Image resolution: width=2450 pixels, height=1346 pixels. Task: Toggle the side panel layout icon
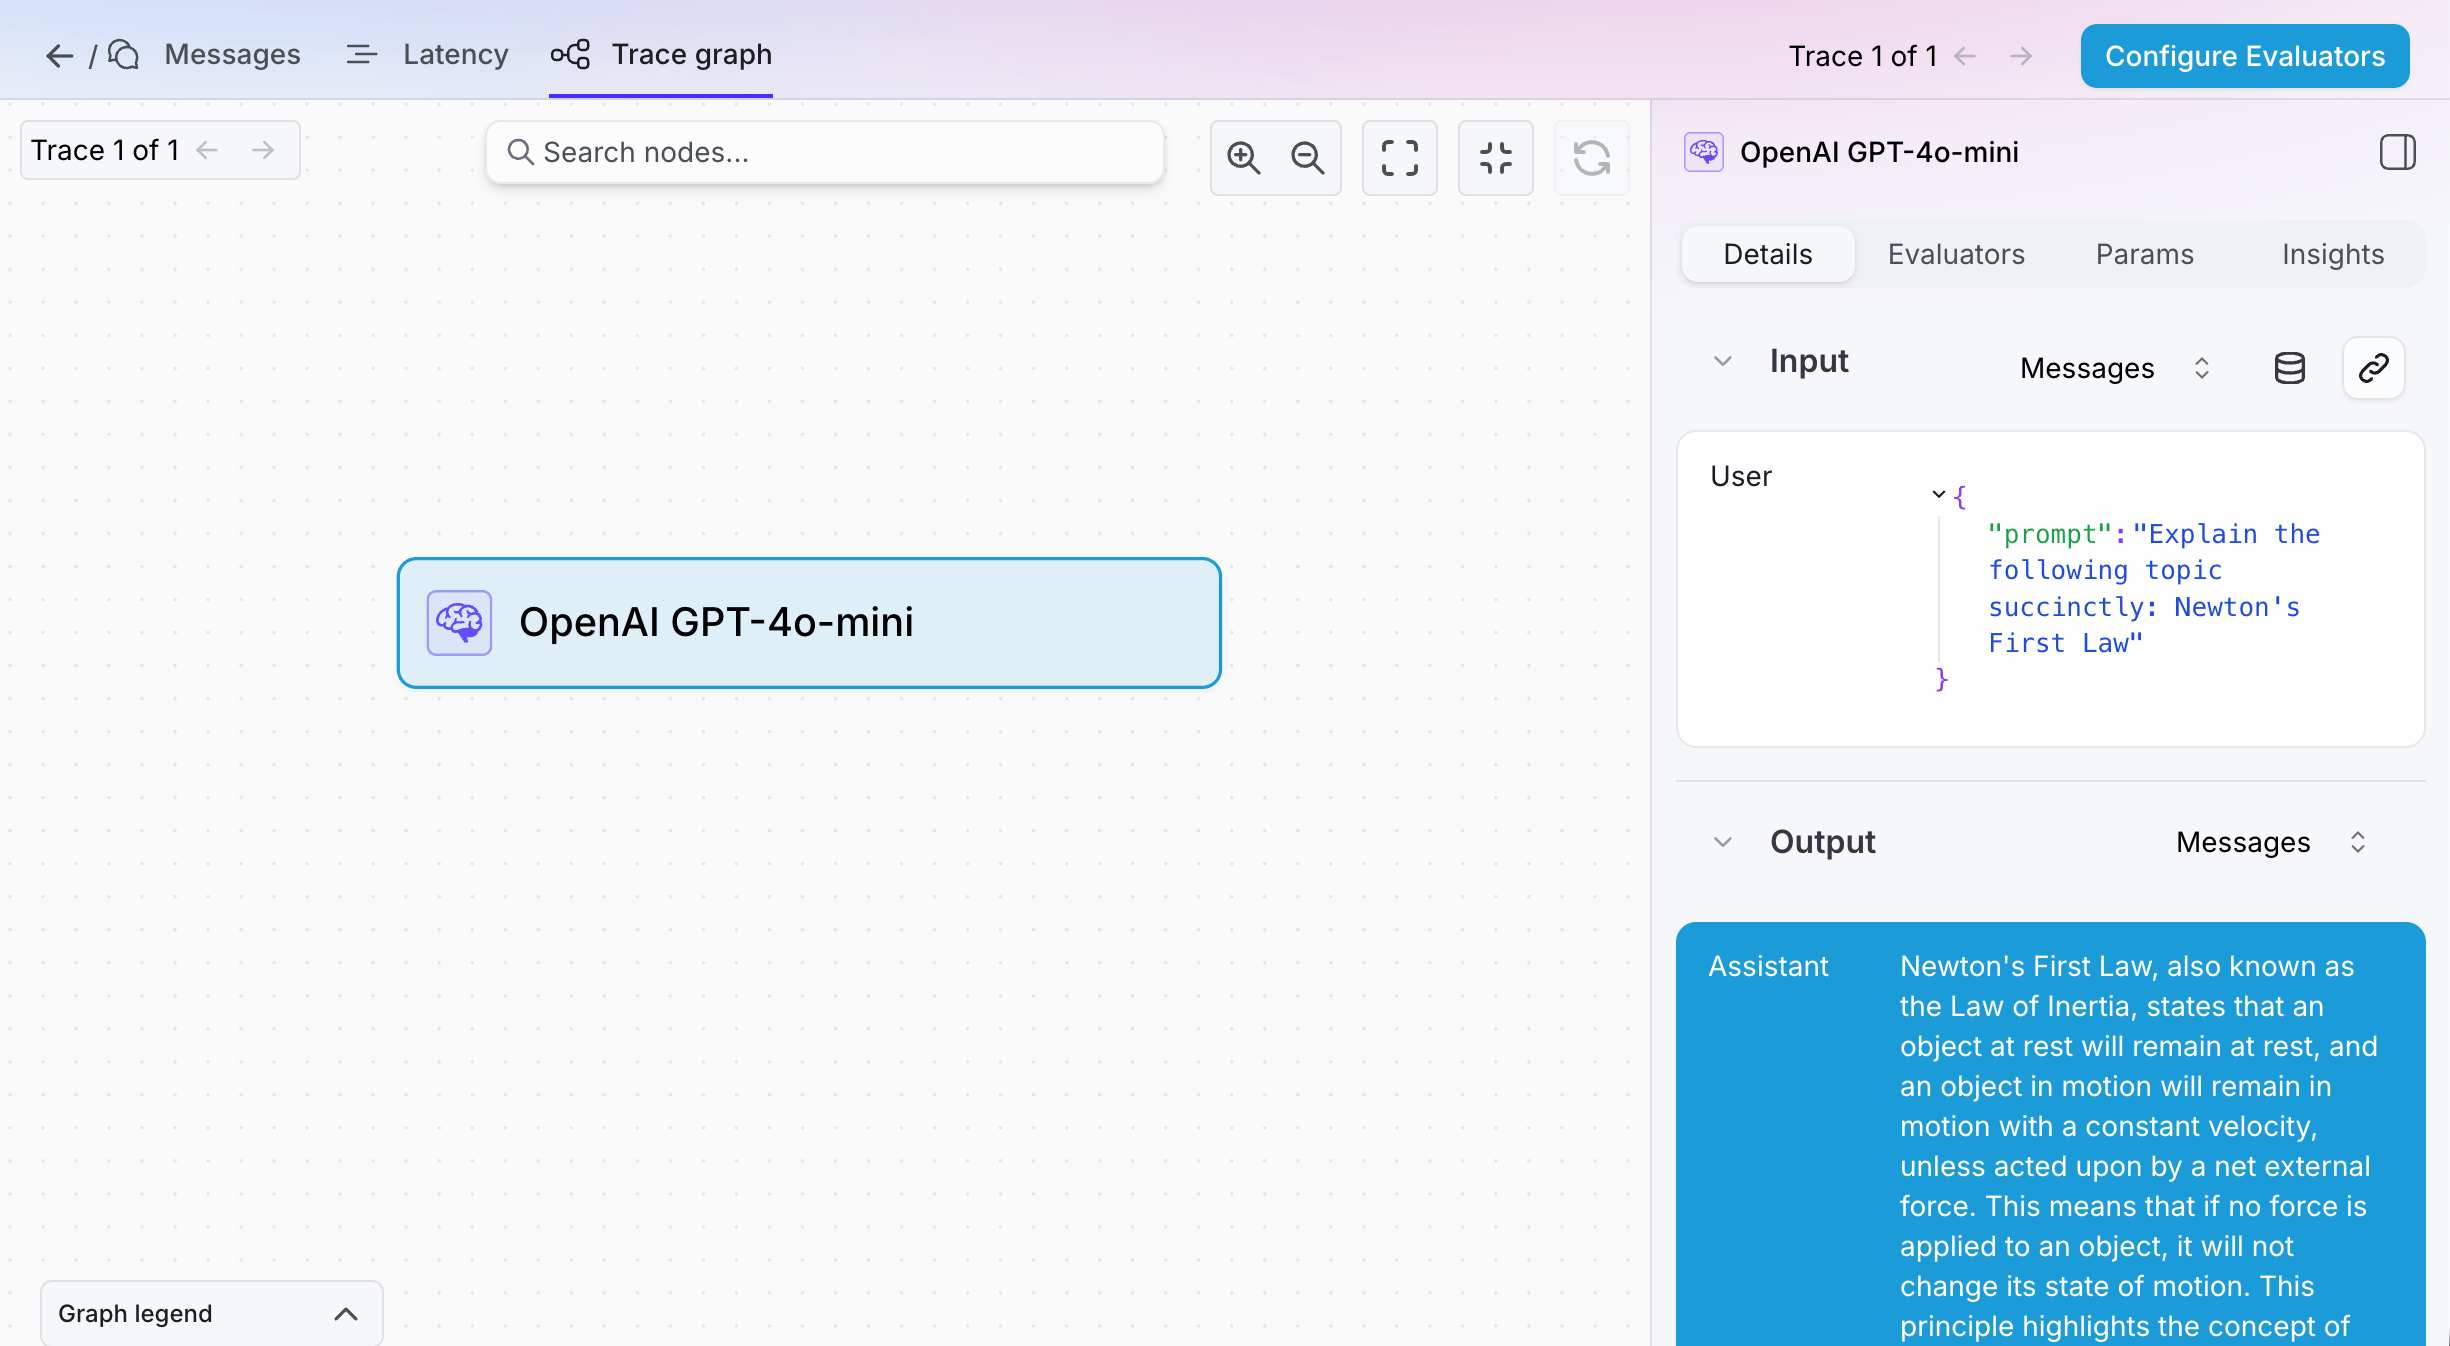coord(2397,152)
